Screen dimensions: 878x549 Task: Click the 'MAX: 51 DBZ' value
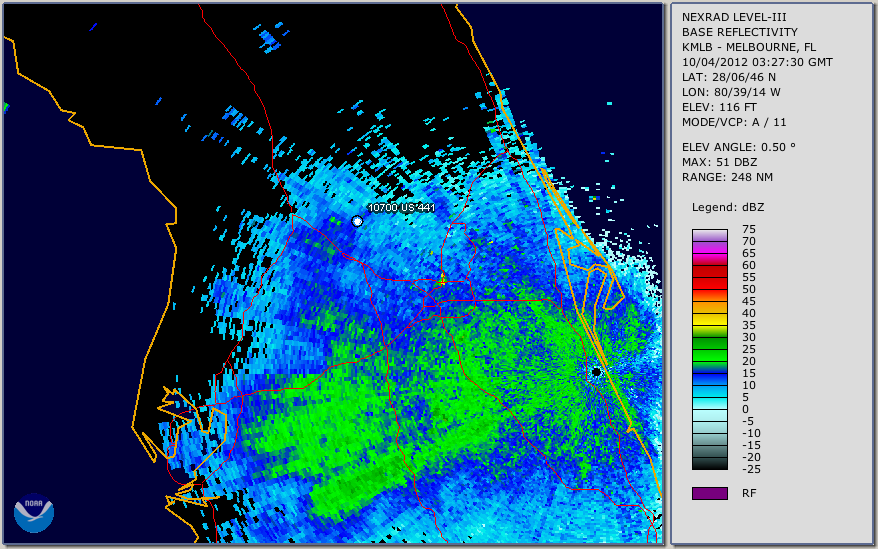tap(719, 162)
